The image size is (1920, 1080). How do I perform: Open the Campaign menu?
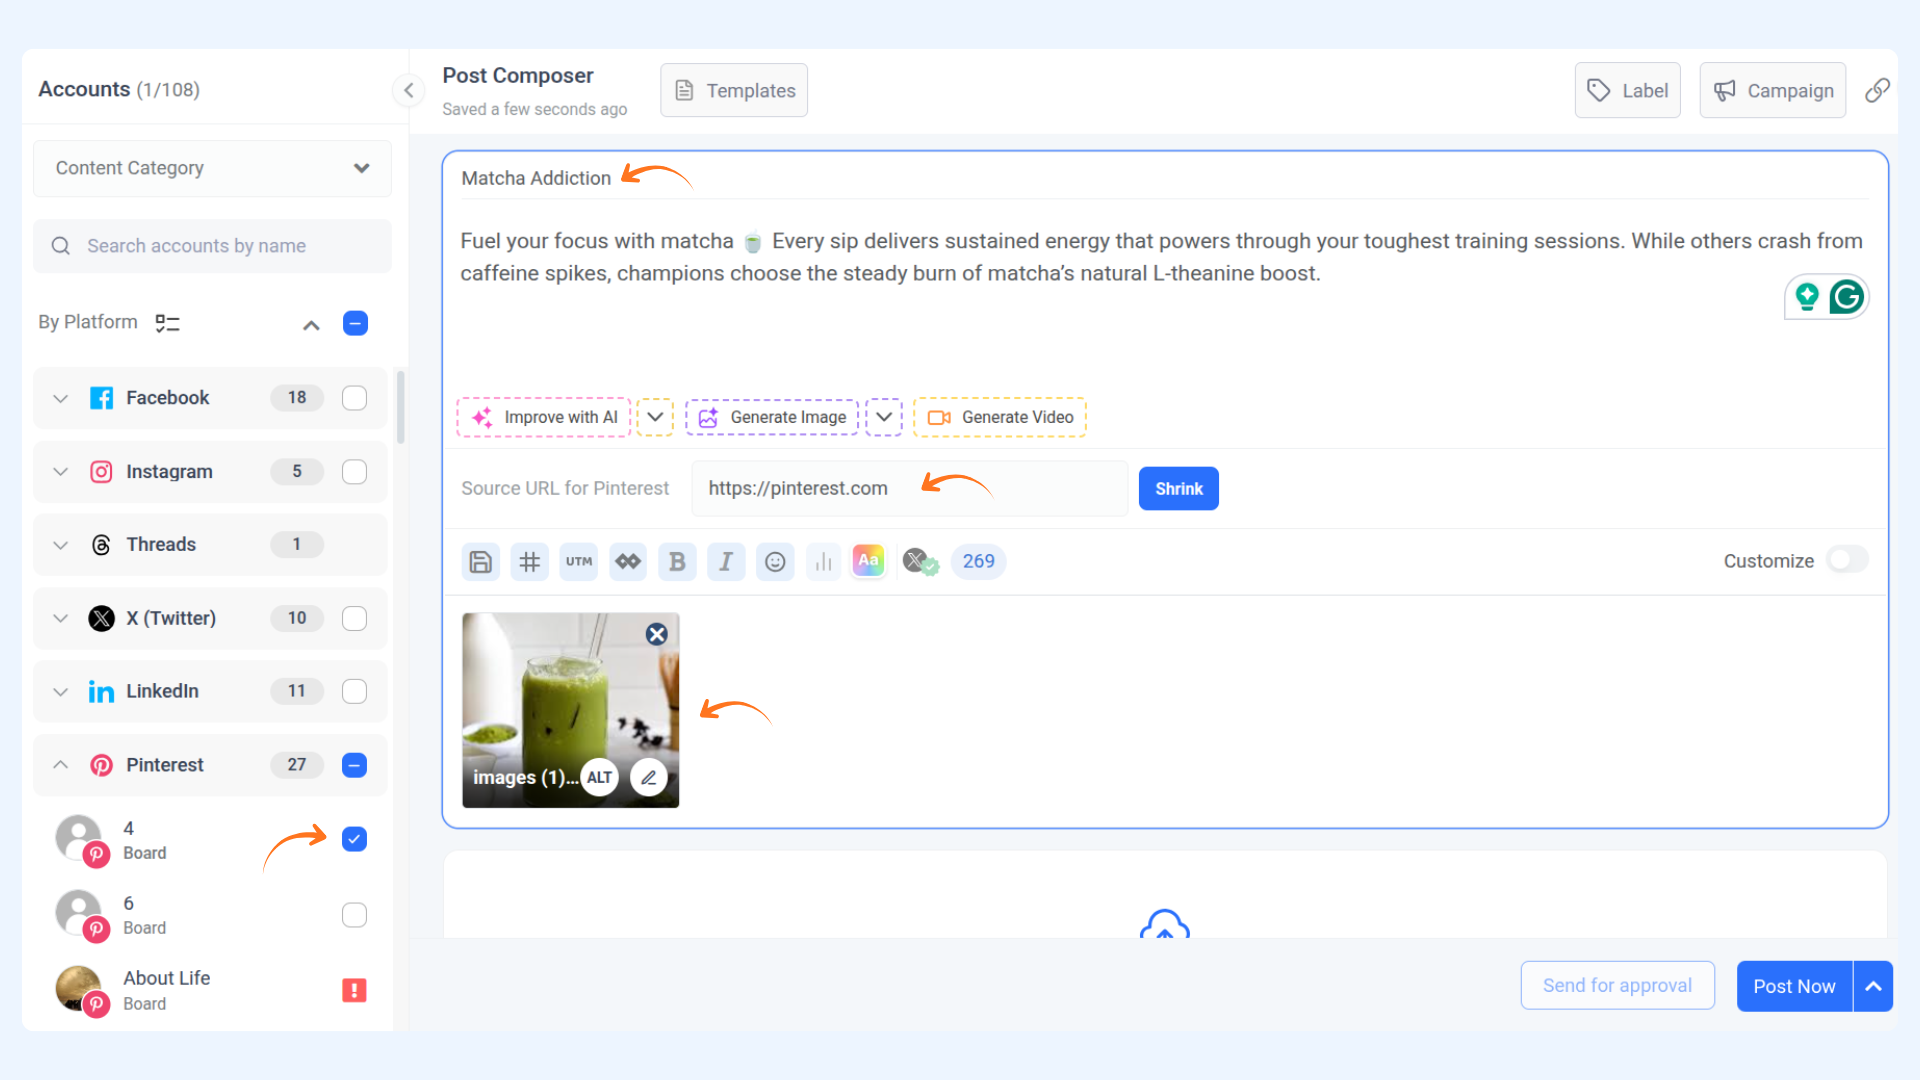(1772, 90)
